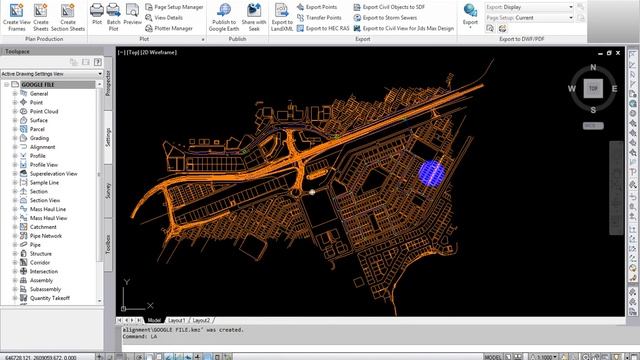640x360 pixels.
Task: Click the Toolspace tree scrollbar down arrow
Action: click(99, 301)
